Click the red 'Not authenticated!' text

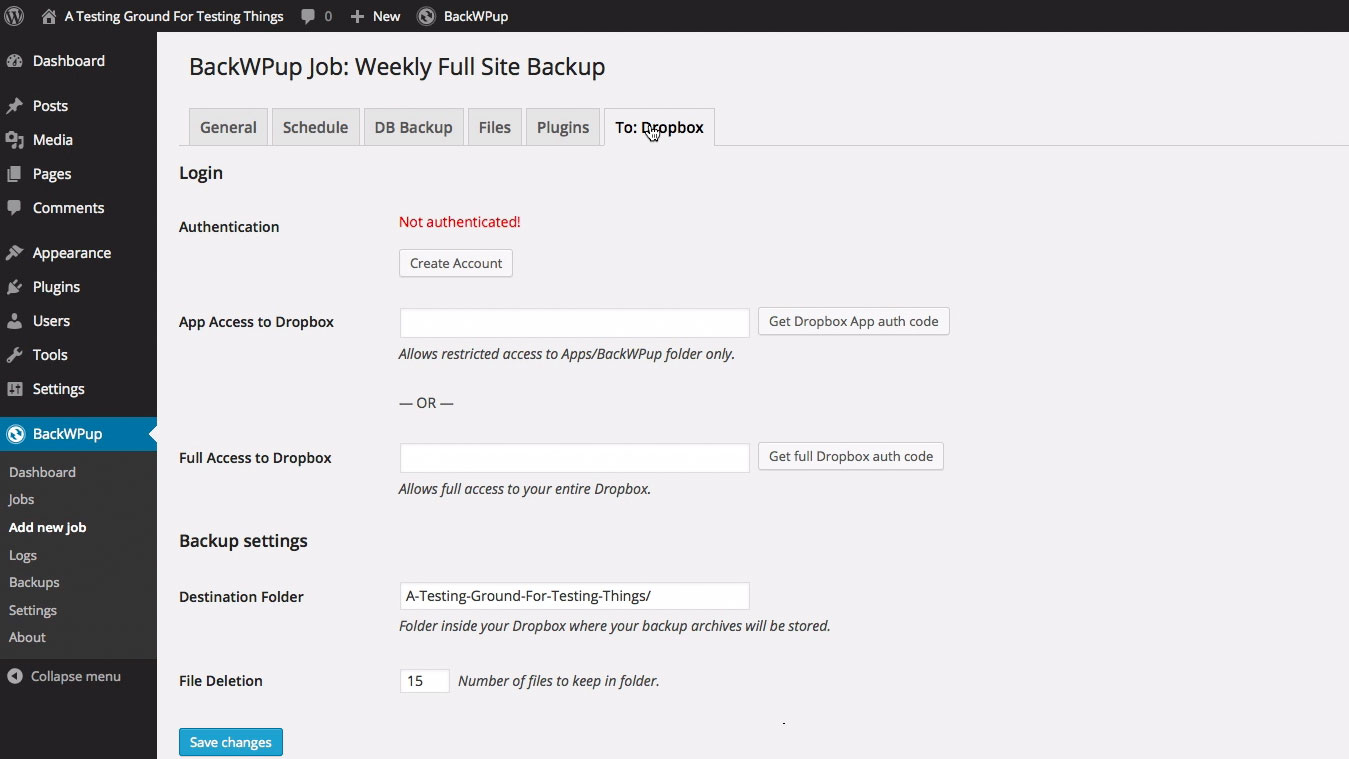point(459,222)
